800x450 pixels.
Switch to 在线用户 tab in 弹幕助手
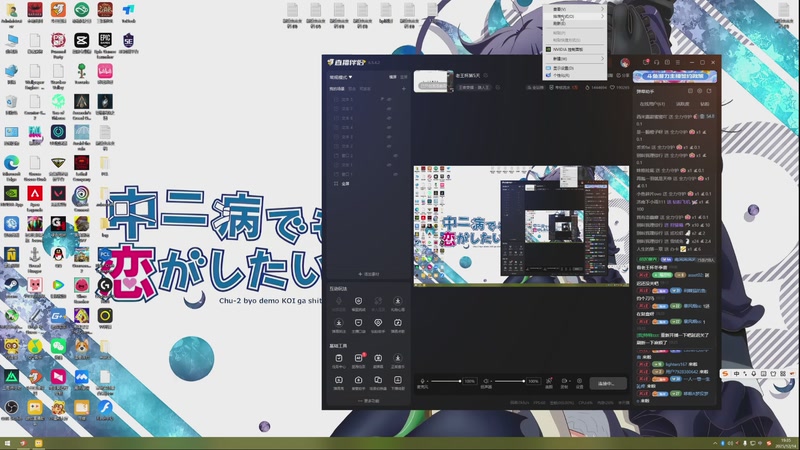pos(652,104)
